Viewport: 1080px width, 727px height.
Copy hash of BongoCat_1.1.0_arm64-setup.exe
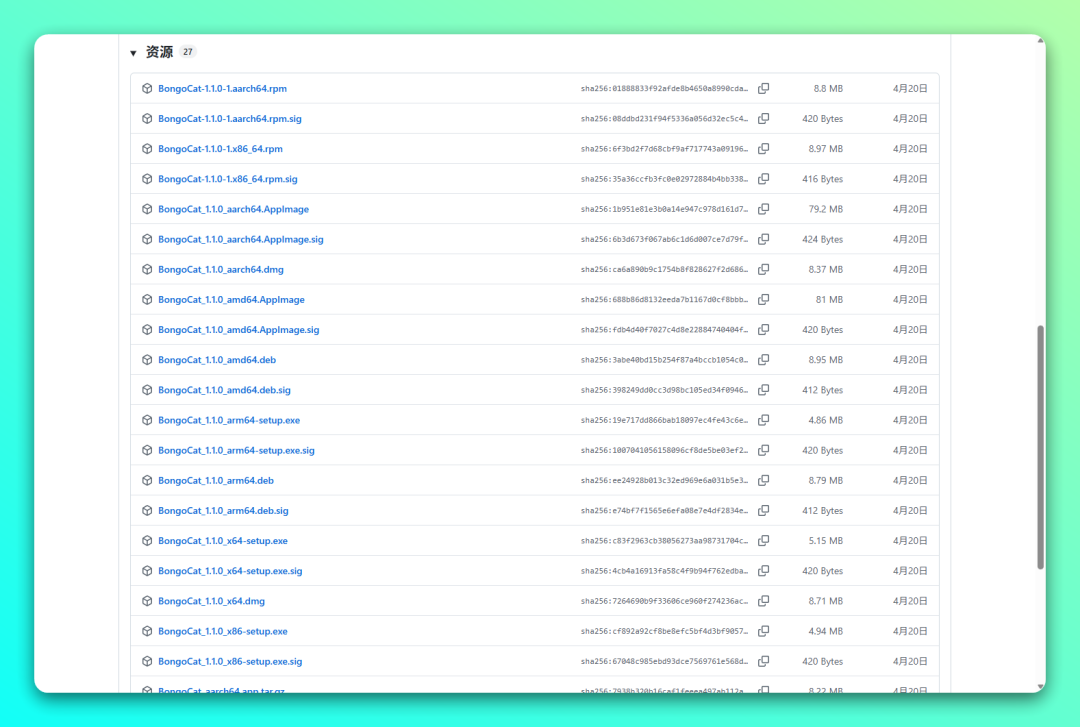[763, 420]
